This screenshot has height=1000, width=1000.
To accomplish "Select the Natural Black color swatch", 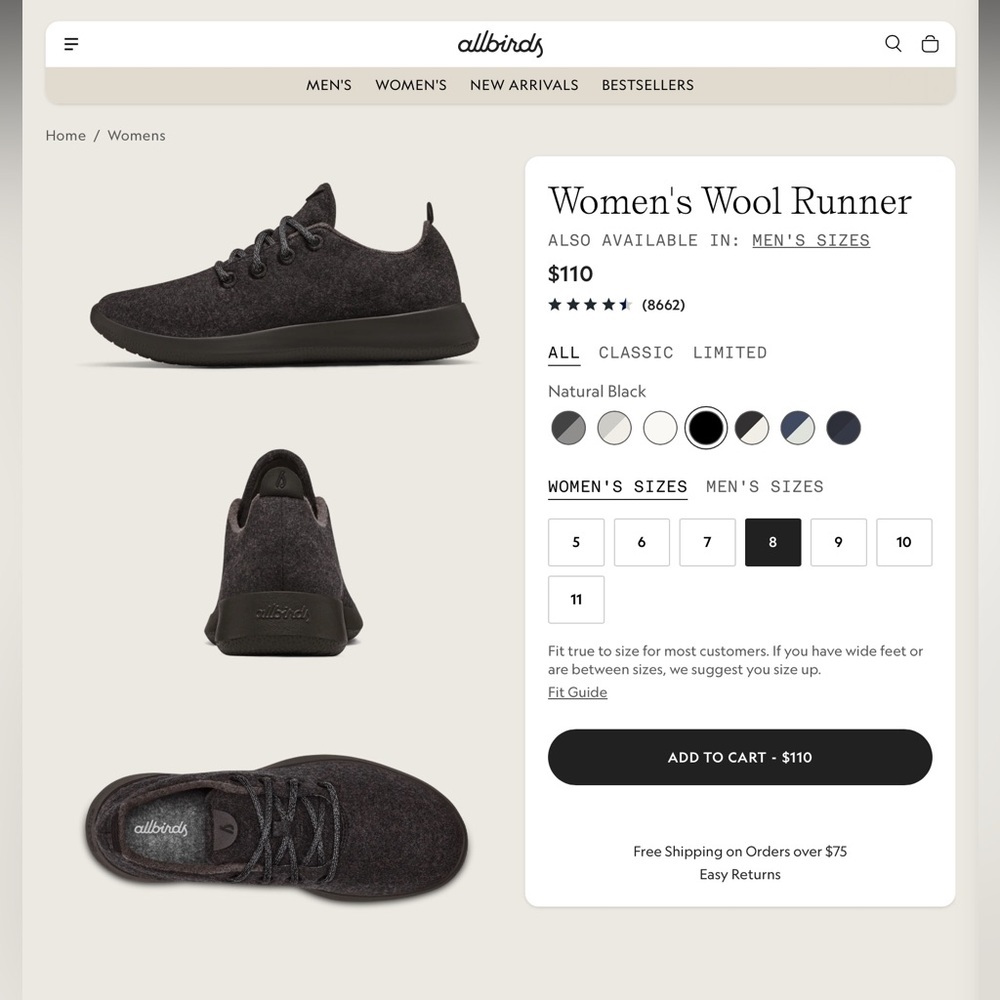I will 706,428.
